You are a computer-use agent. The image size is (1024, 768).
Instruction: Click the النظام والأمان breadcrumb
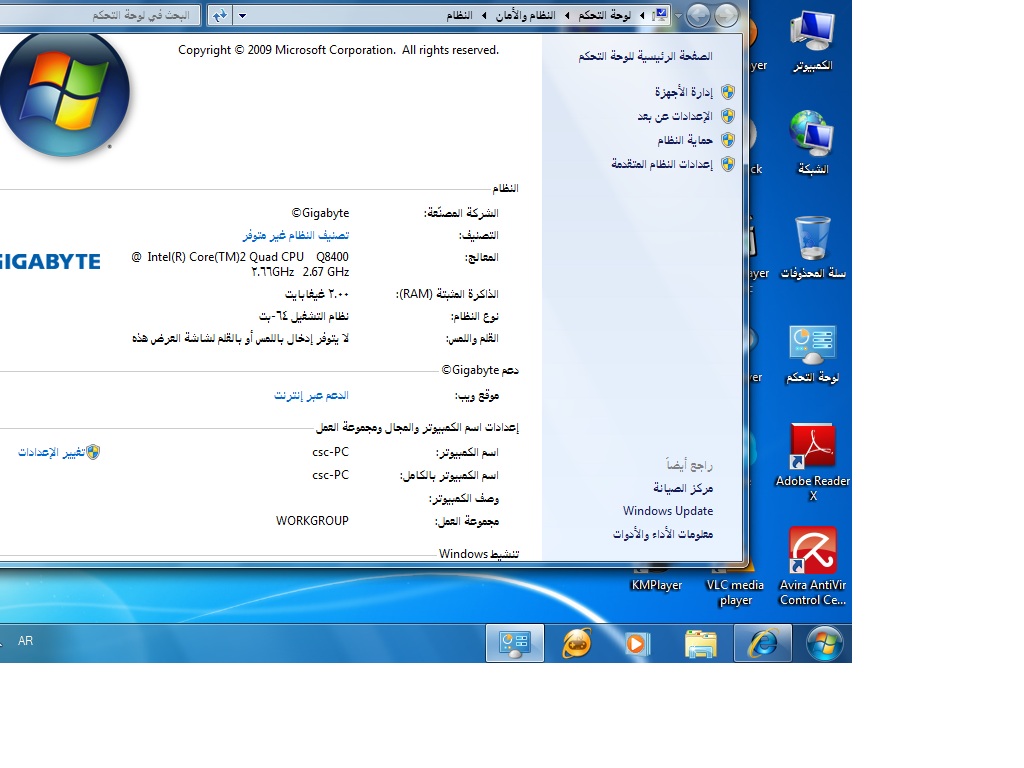[x=526, y=15]
